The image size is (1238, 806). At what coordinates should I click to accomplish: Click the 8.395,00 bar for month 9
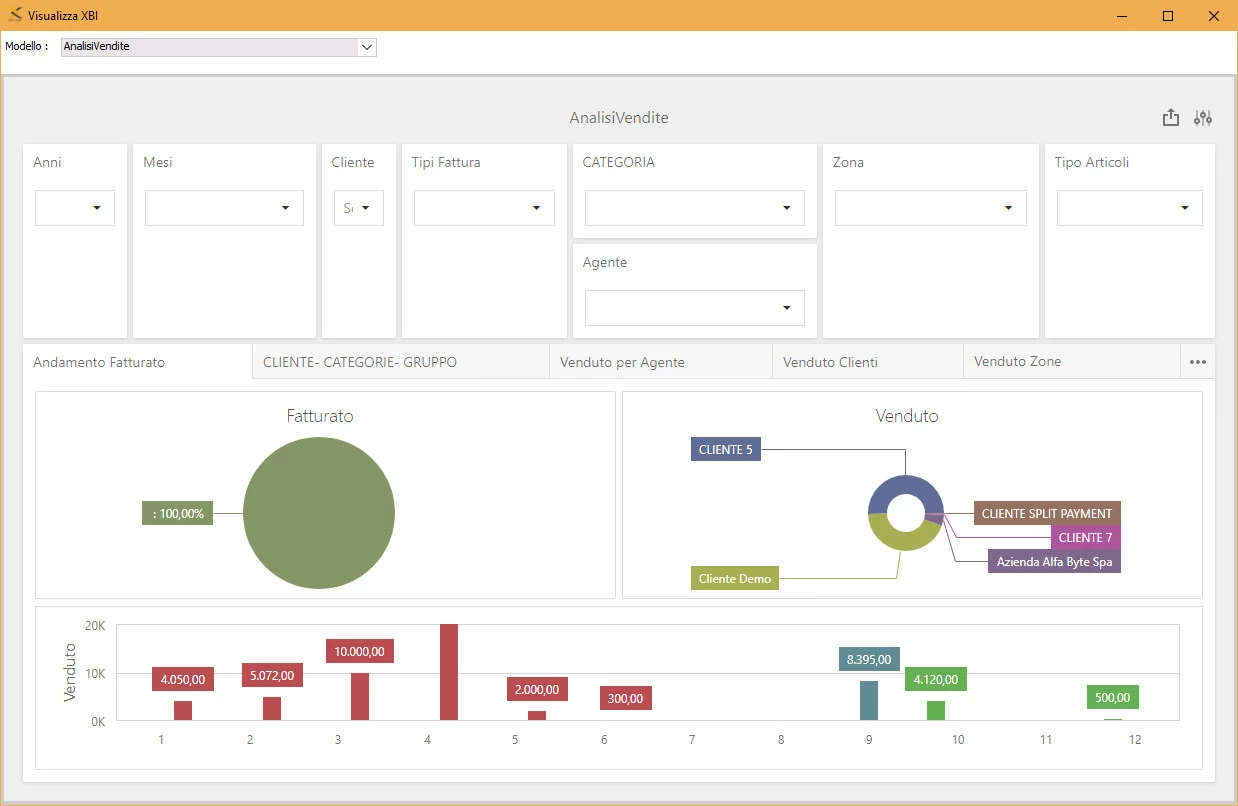click(x=869, y=700)
